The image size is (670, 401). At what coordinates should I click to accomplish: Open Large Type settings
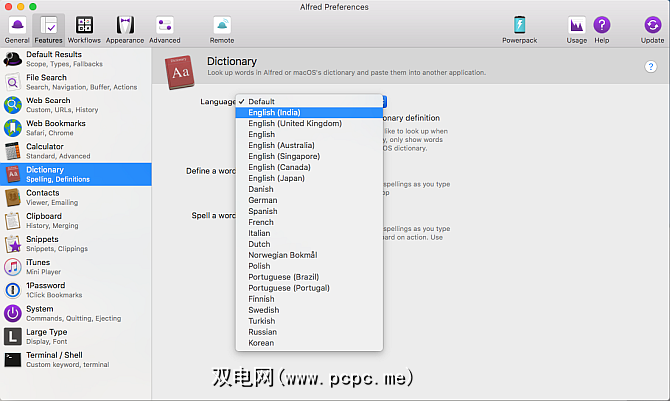coord(76,336)
